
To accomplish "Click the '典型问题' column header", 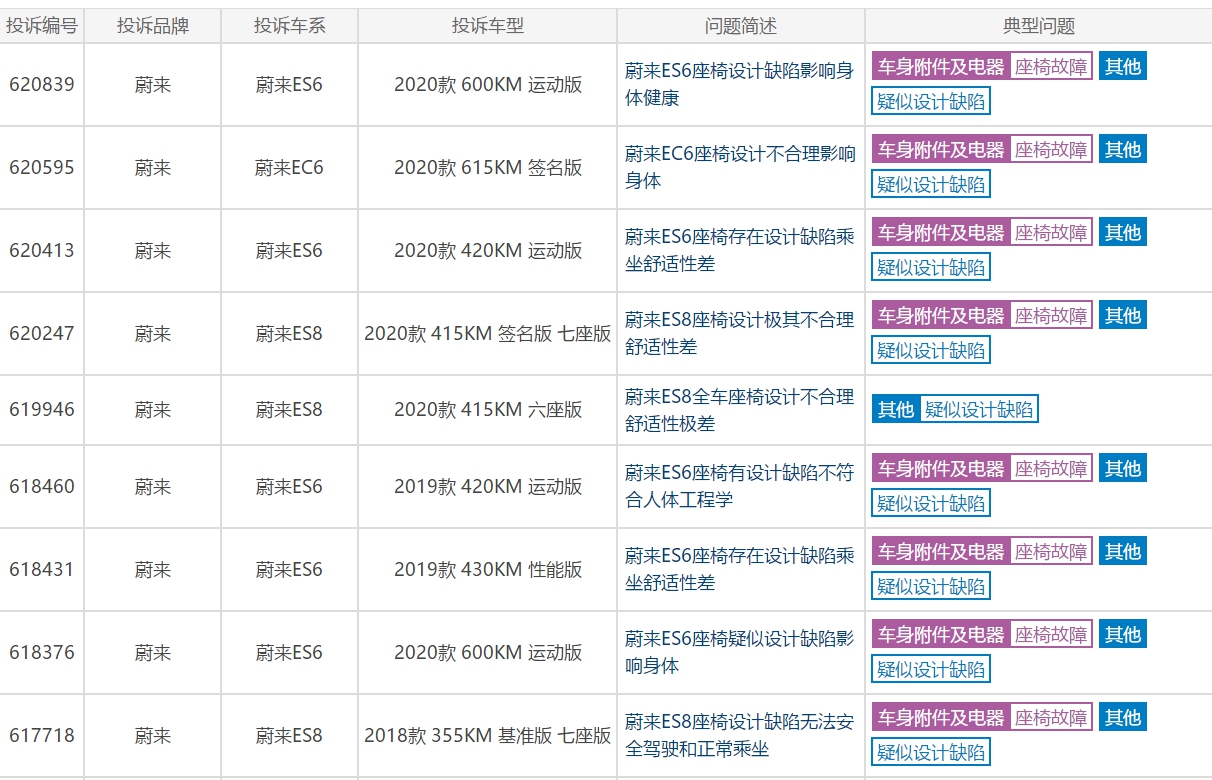I will 1039,27.
